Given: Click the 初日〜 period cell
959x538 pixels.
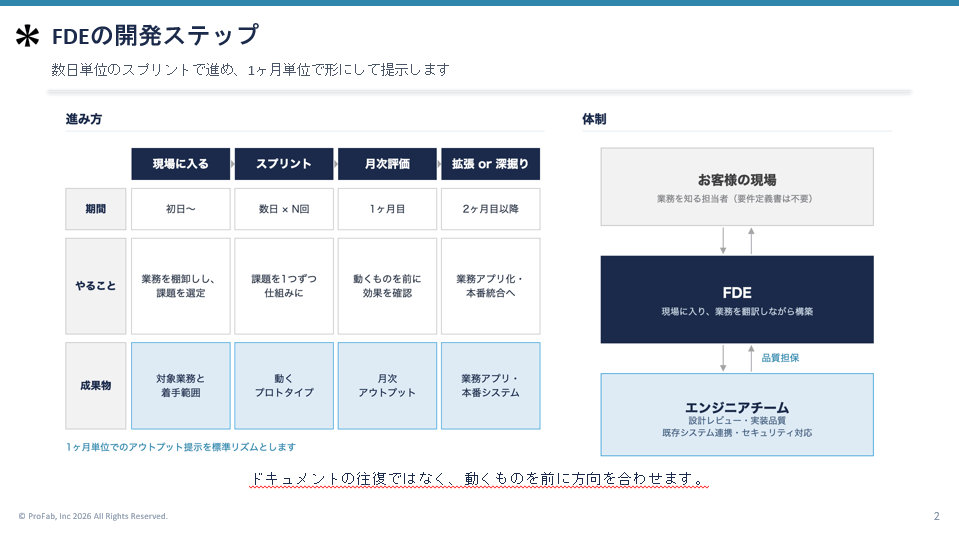Looking at the screenshot, I should point(180,209).
